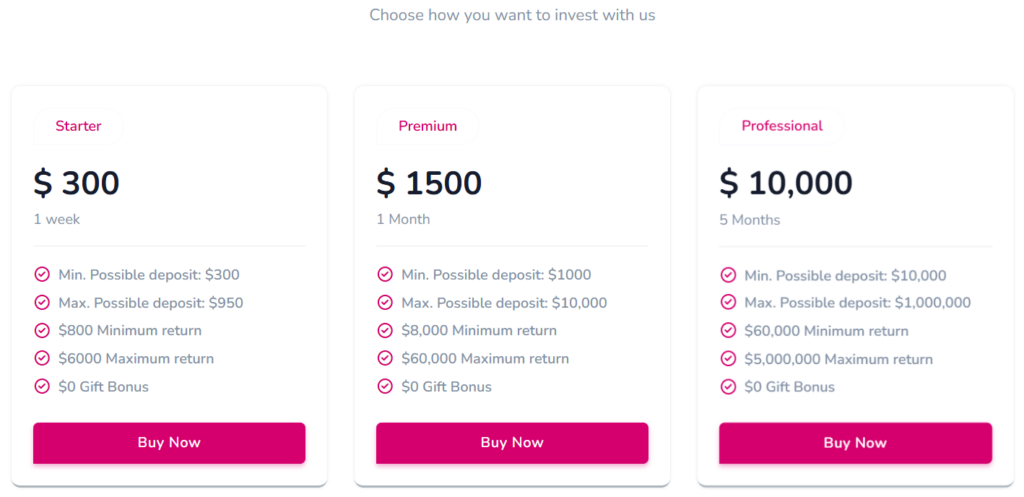Click check icon beside Min. Possible deposit: $300
Screen dimensions: 1024x497
pyautogui.click(x=42, y=274)
